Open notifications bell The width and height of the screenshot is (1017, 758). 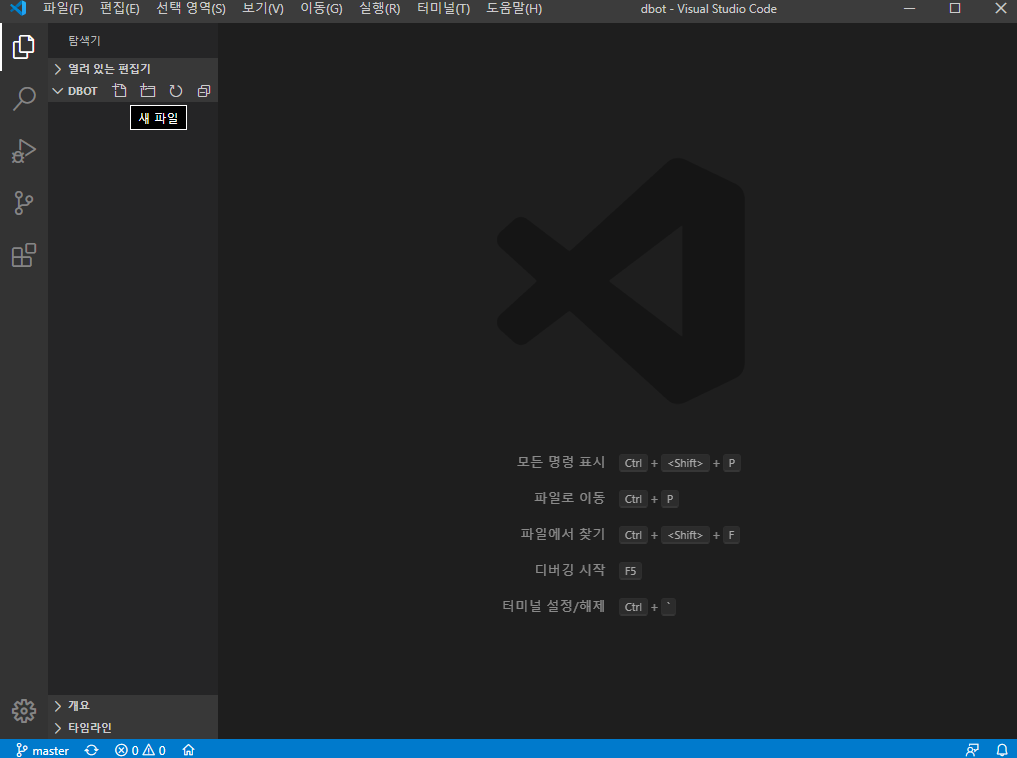coord(1002,750)
